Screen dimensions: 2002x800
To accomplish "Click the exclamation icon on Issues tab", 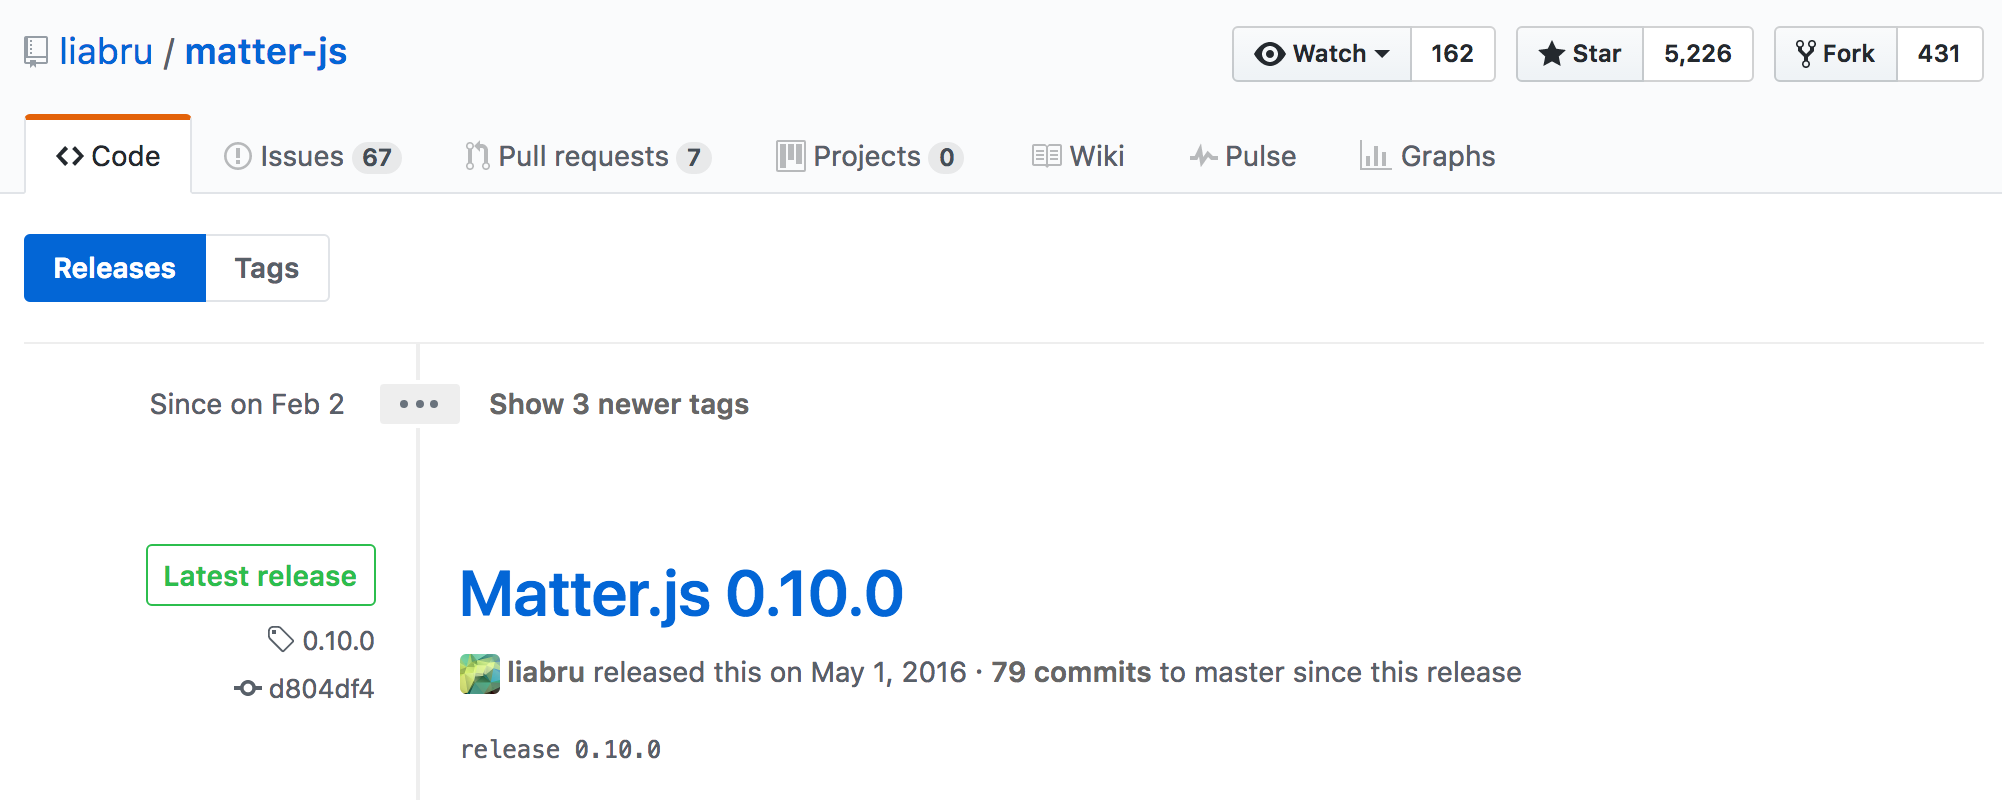I will (x=238, y=156).
